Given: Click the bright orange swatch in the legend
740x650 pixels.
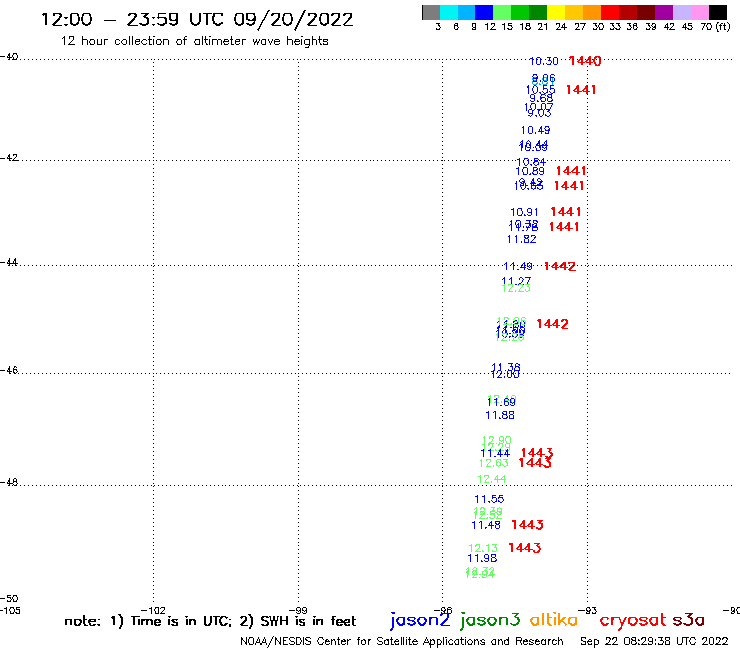Looking at the screenshot, I should [591, 12].
